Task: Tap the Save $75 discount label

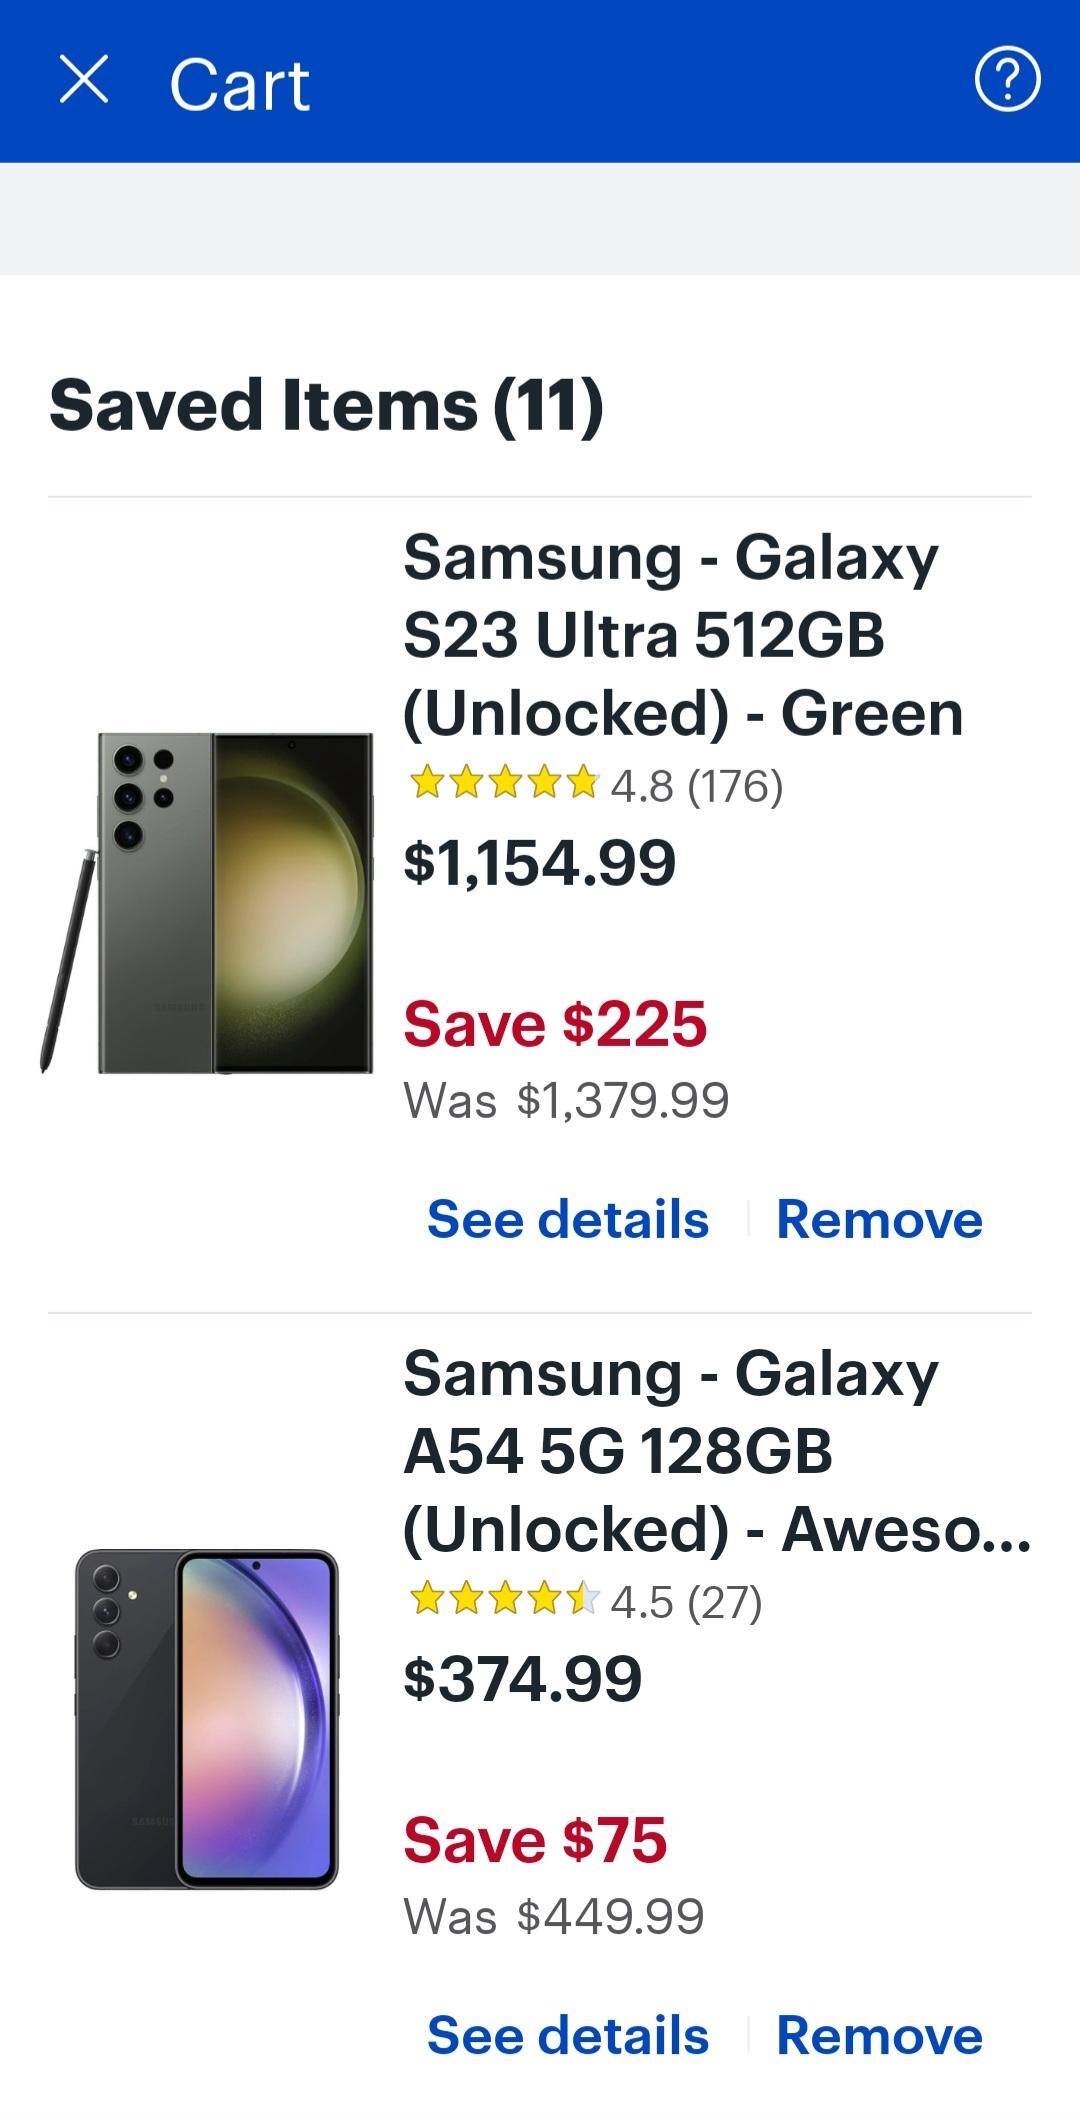Action: point(535,1841)
